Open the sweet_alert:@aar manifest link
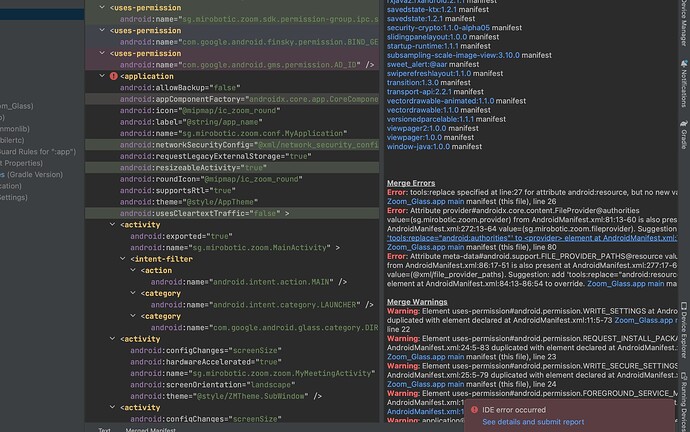 click(x=417, y=64)
